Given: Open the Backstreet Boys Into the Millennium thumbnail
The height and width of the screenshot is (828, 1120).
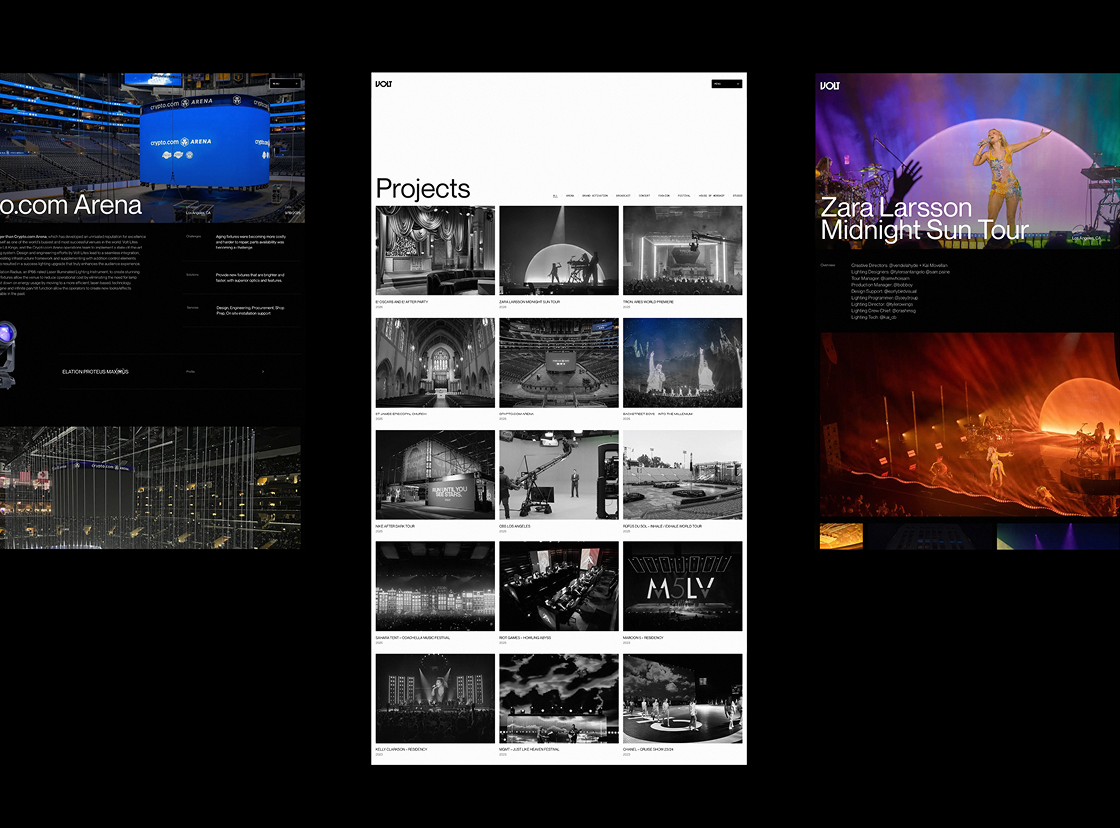Looking at the screenshot, I should (x=682, y=363).
